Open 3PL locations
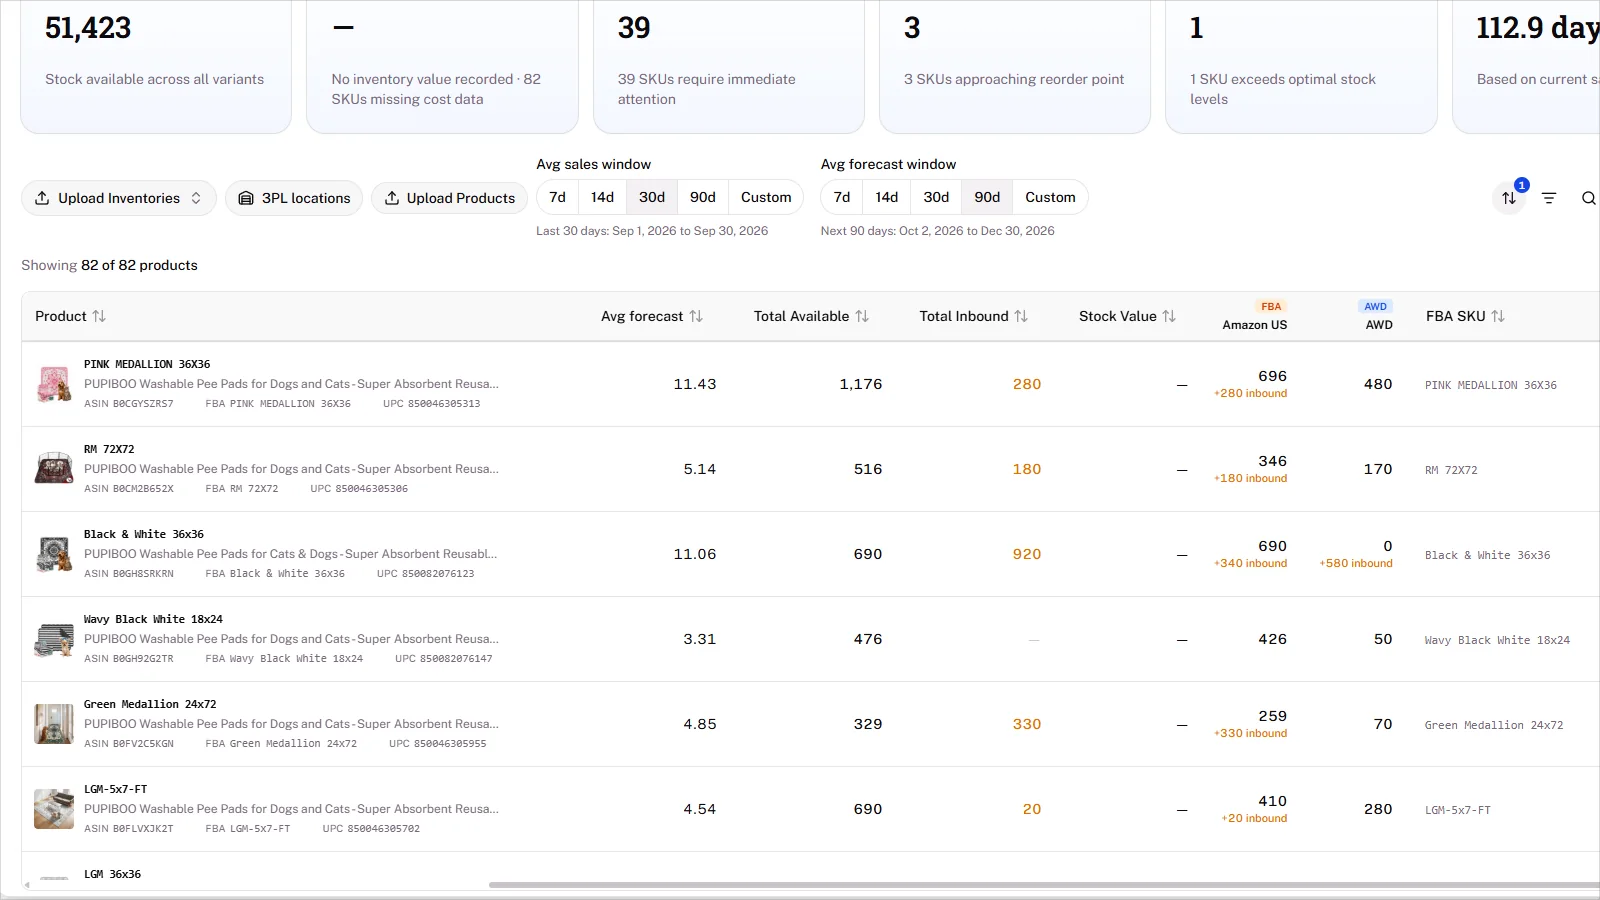 coord(294,198)
